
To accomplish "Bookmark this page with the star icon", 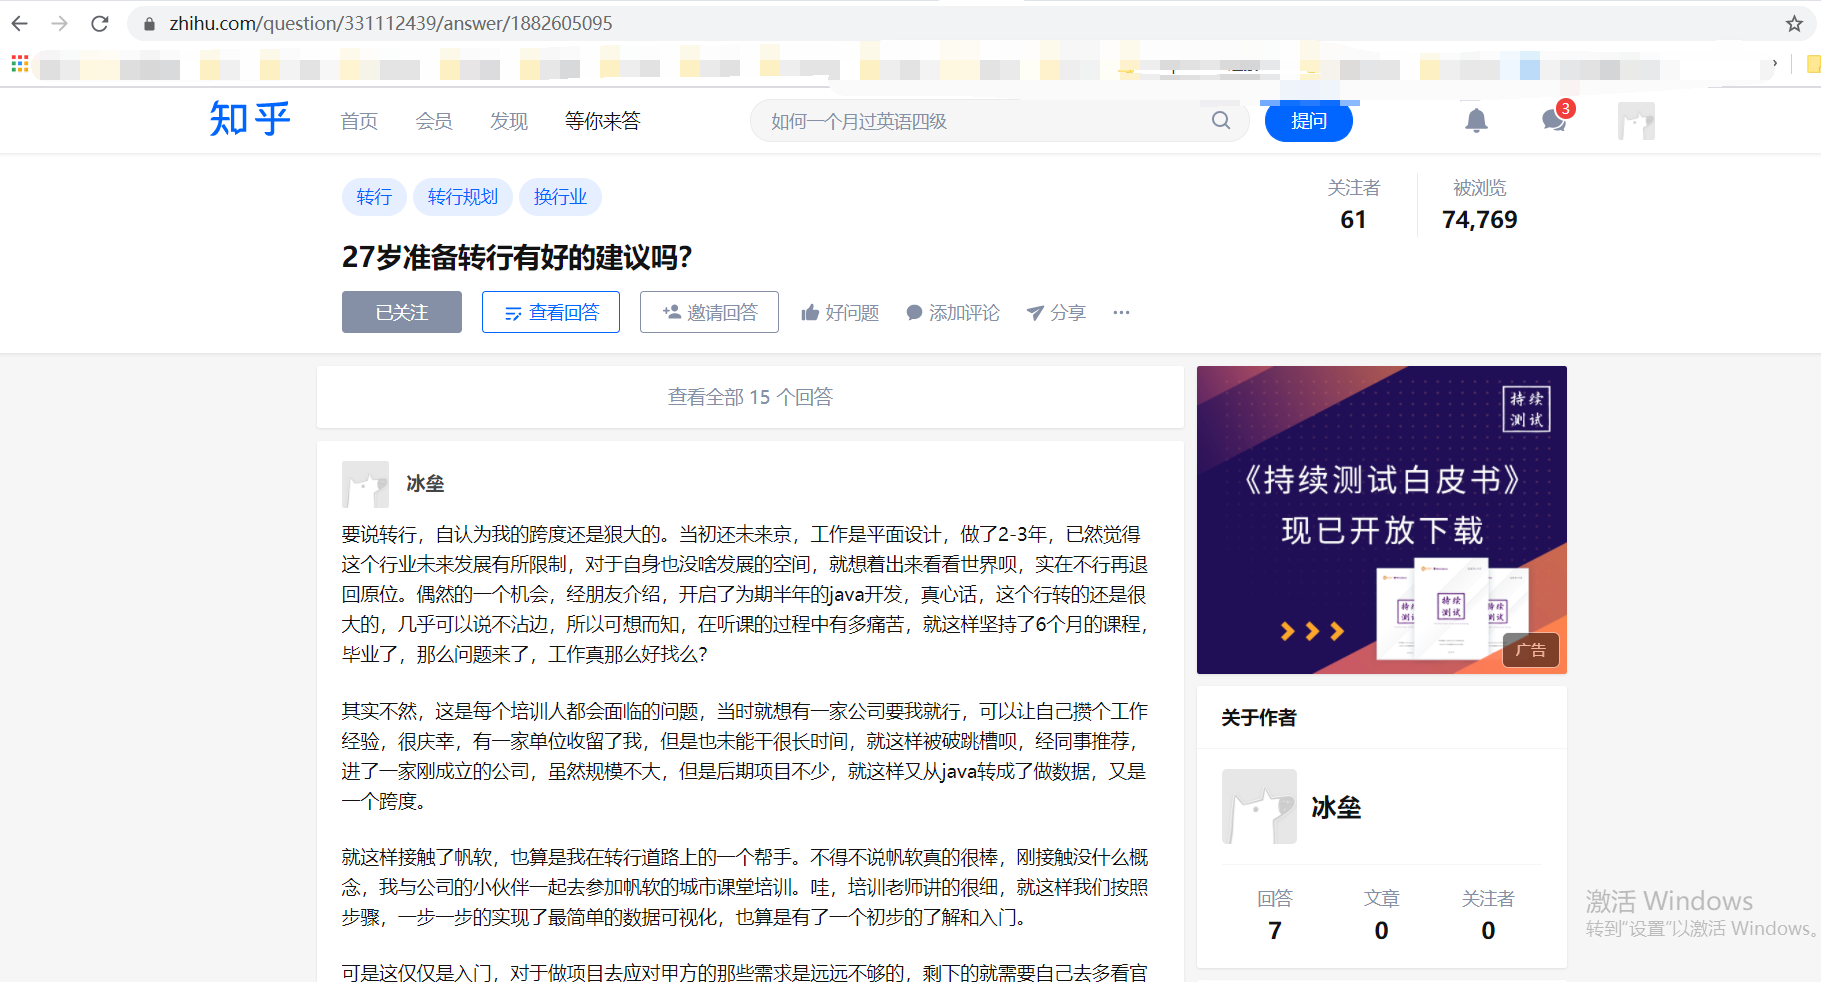I will click(x=1794, y=23).
